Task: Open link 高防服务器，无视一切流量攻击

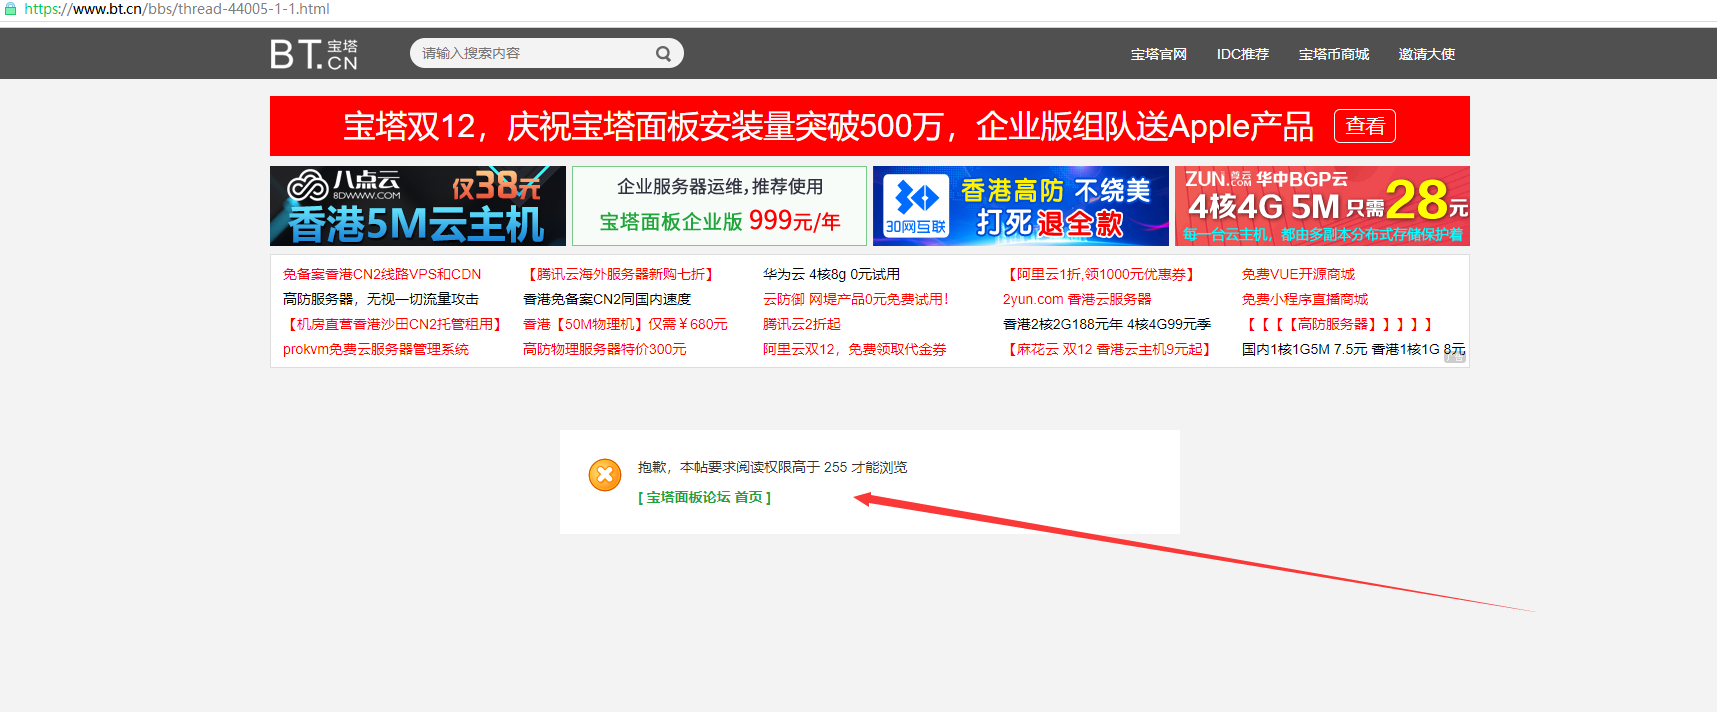Action: click(381, 299)
